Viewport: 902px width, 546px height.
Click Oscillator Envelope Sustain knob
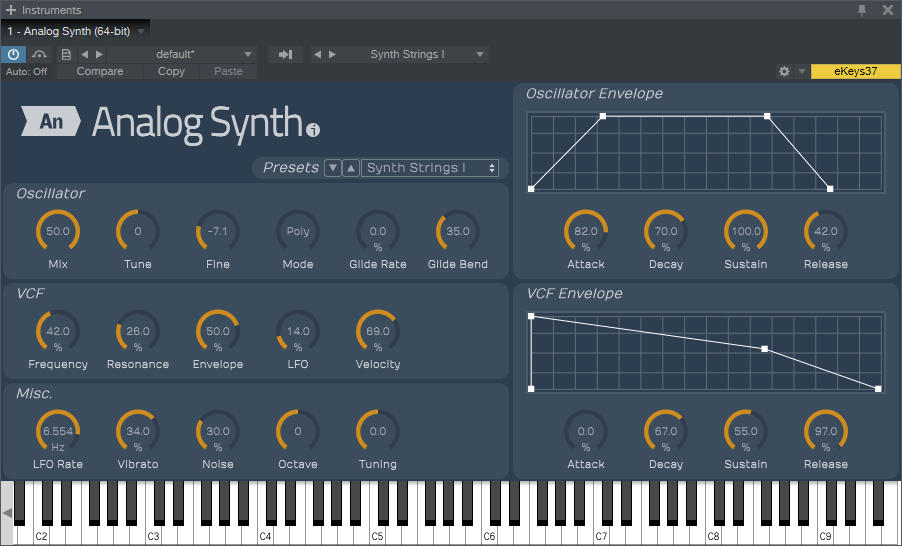[746, 231]
